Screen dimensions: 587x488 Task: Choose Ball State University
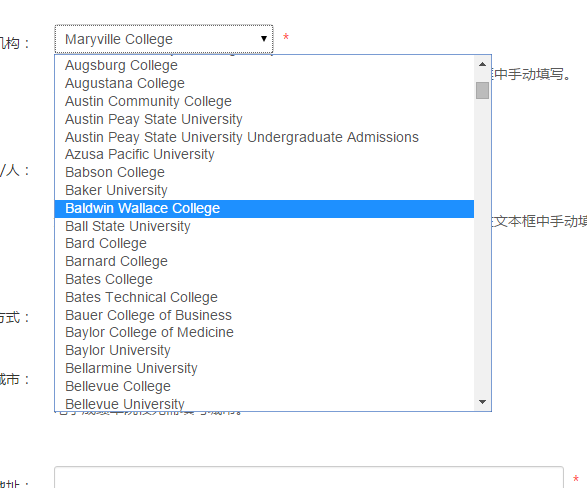pyautogui.click(x=264, y=226)
